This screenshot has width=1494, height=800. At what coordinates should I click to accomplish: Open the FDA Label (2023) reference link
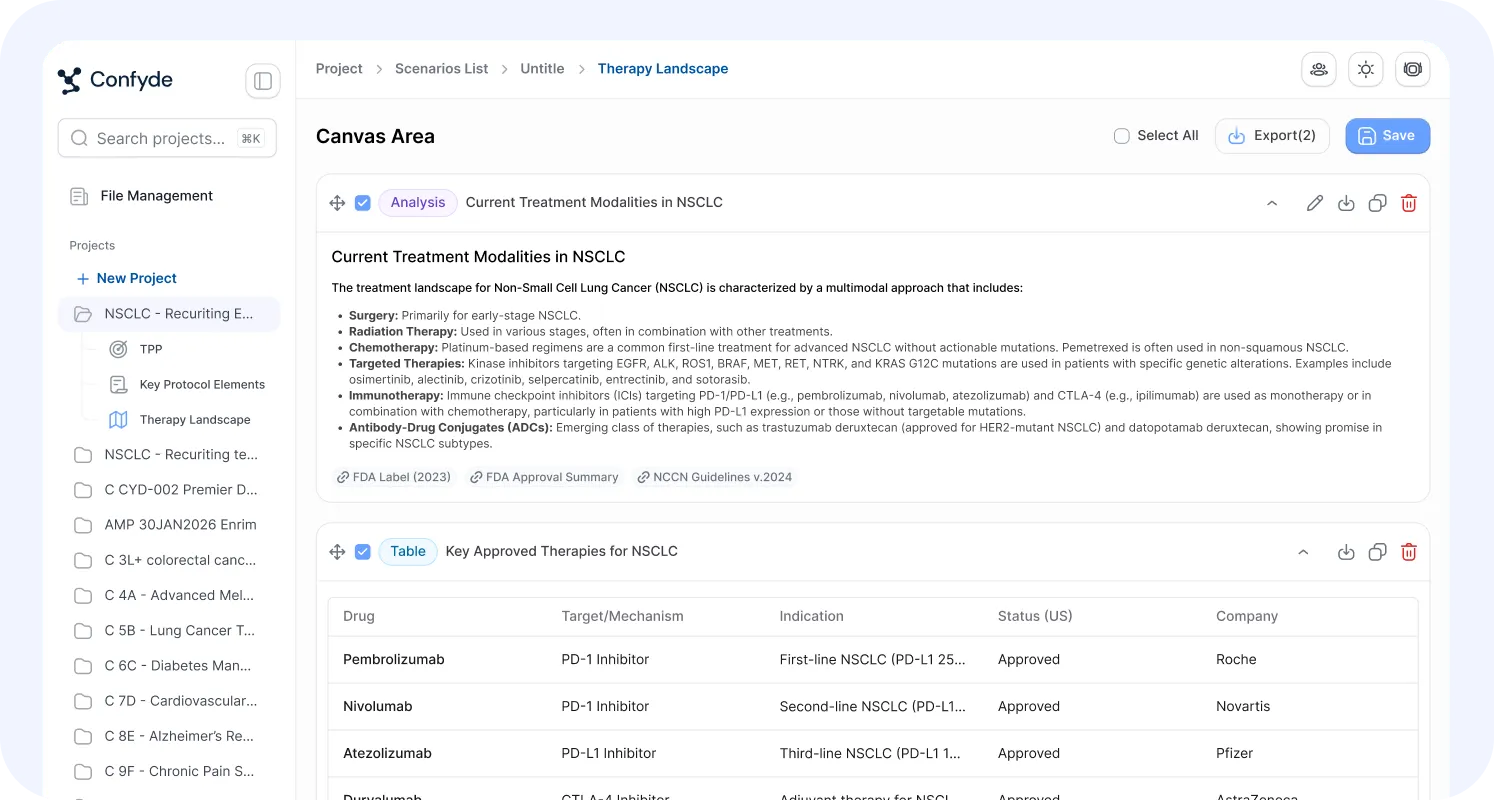pos(393,477)
